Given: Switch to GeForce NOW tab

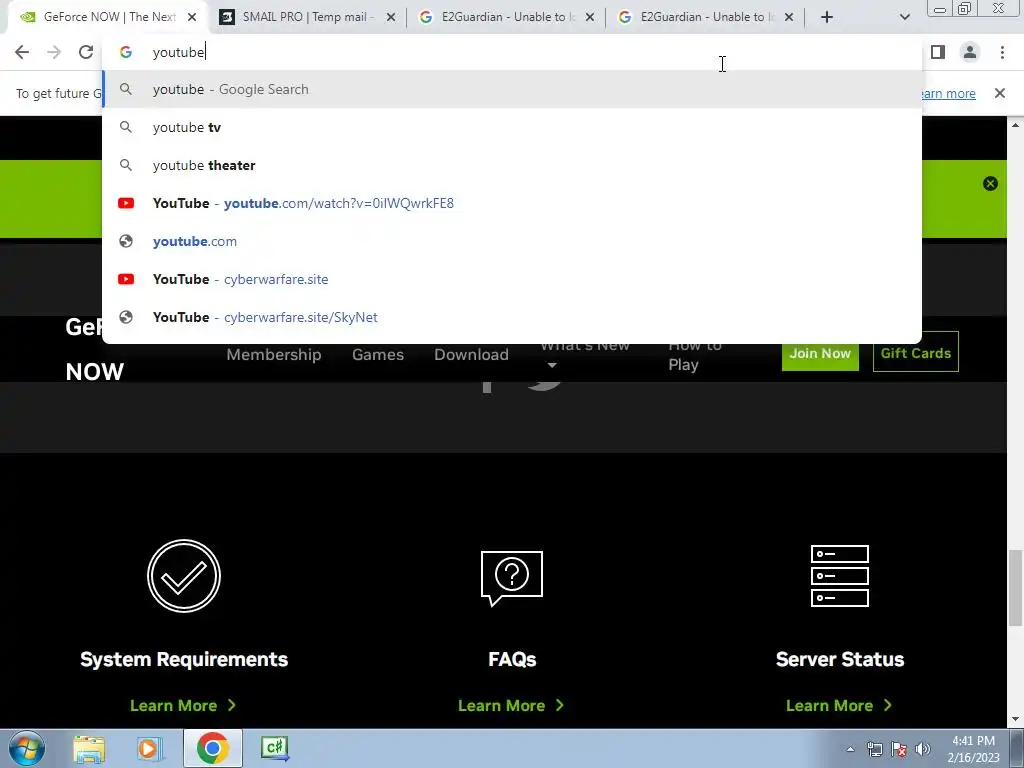Looking at the screenshot, I should click(x=108, y=17).
